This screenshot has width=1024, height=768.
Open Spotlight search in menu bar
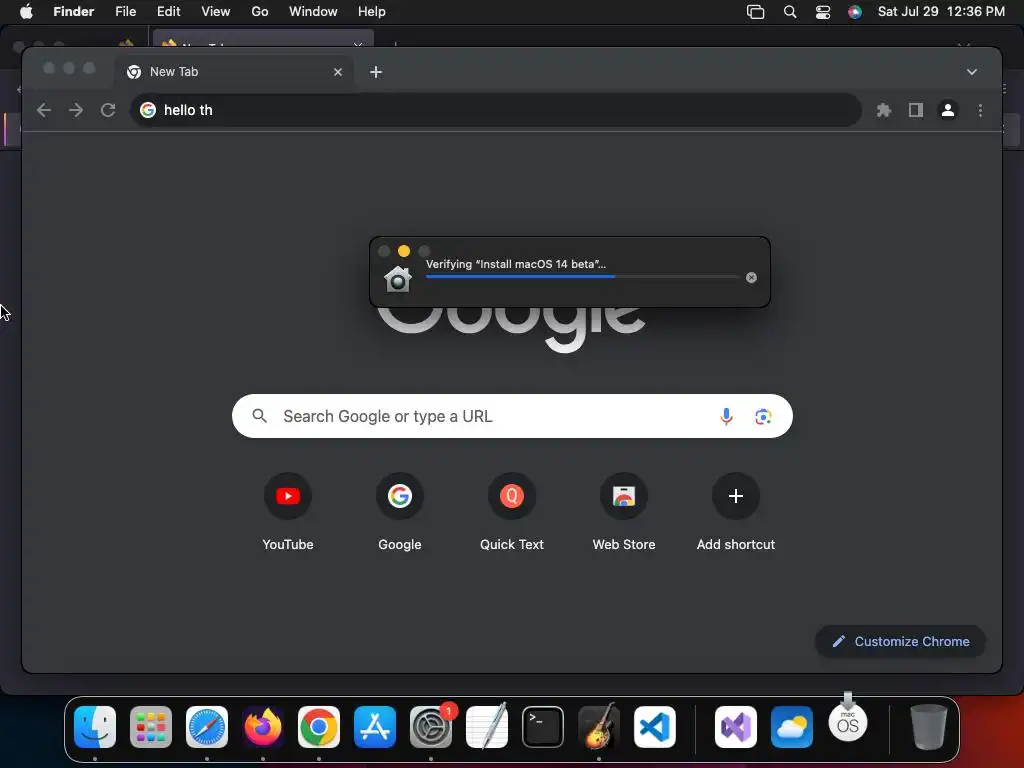pos(790,12)
